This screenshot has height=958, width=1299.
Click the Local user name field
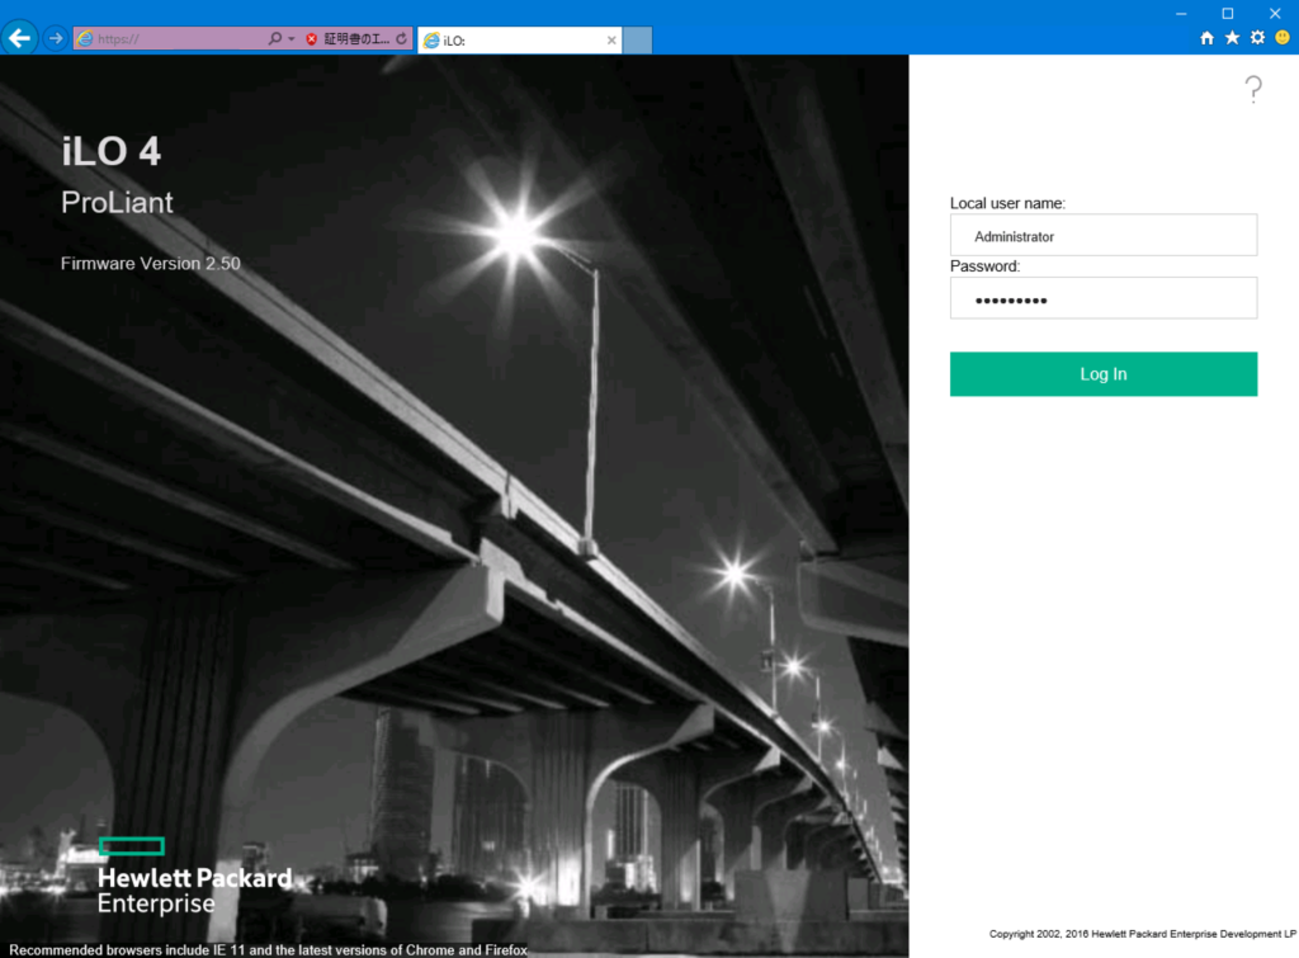point(1103,235)
